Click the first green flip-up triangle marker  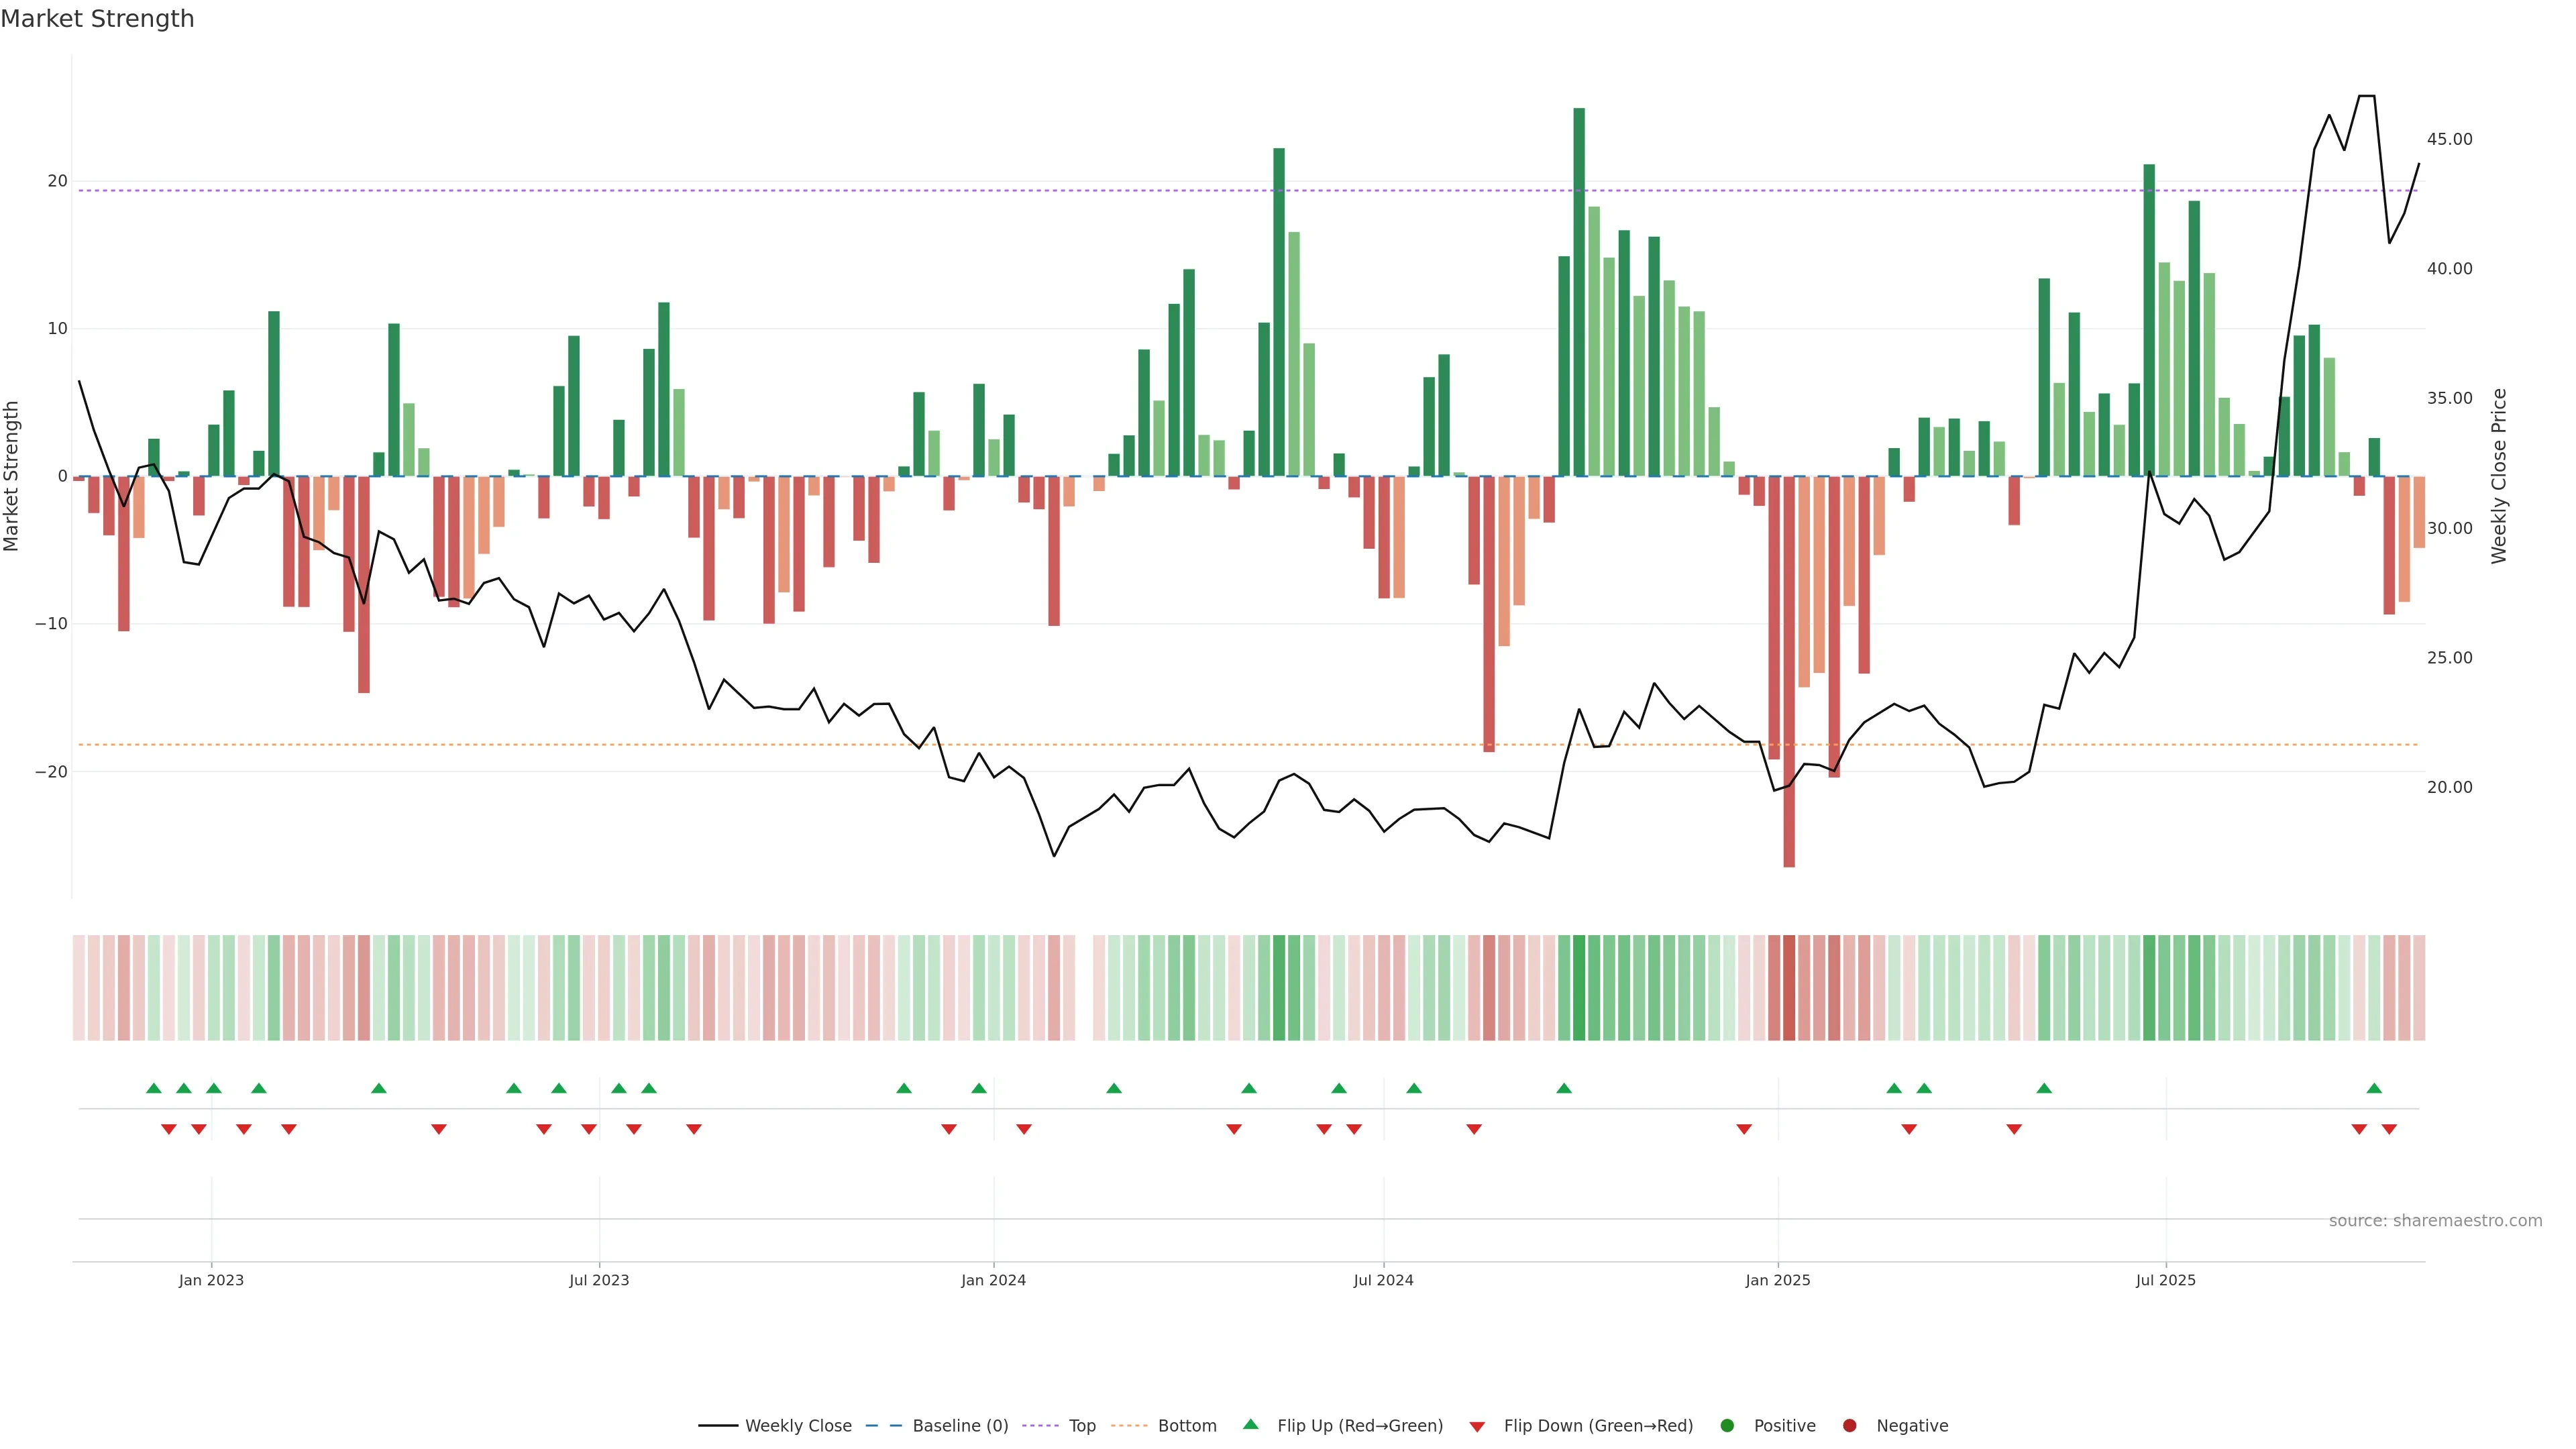(x=153, y=1088)
